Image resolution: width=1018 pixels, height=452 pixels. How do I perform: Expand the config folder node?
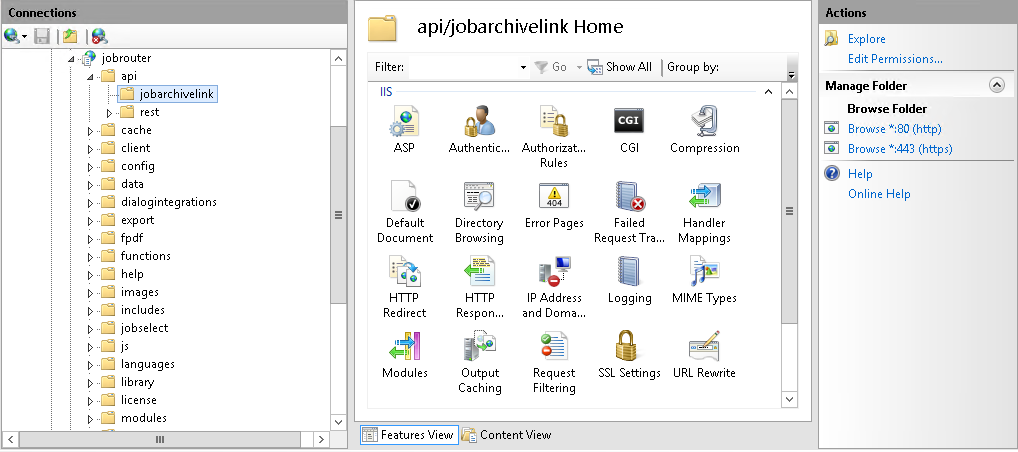[90, 167]
